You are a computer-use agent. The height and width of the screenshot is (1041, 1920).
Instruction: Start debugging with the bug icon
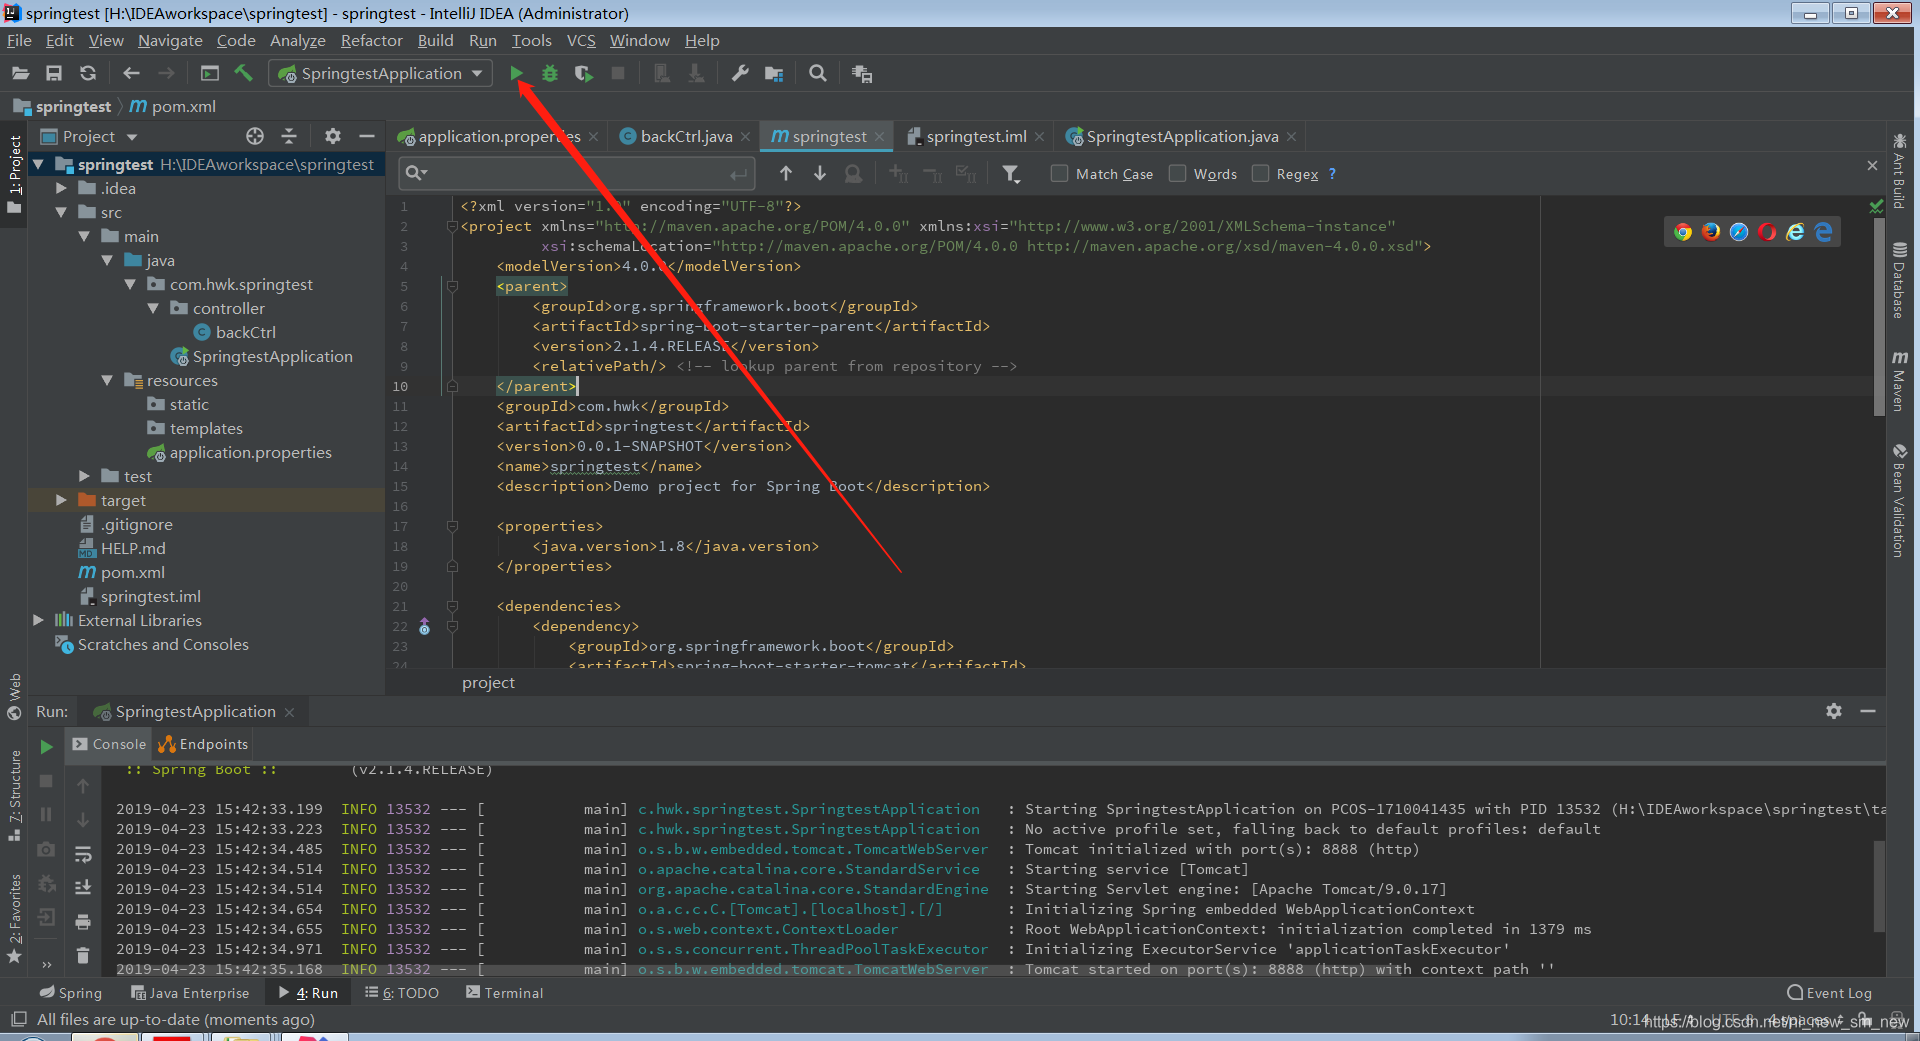tap(550, 73)
